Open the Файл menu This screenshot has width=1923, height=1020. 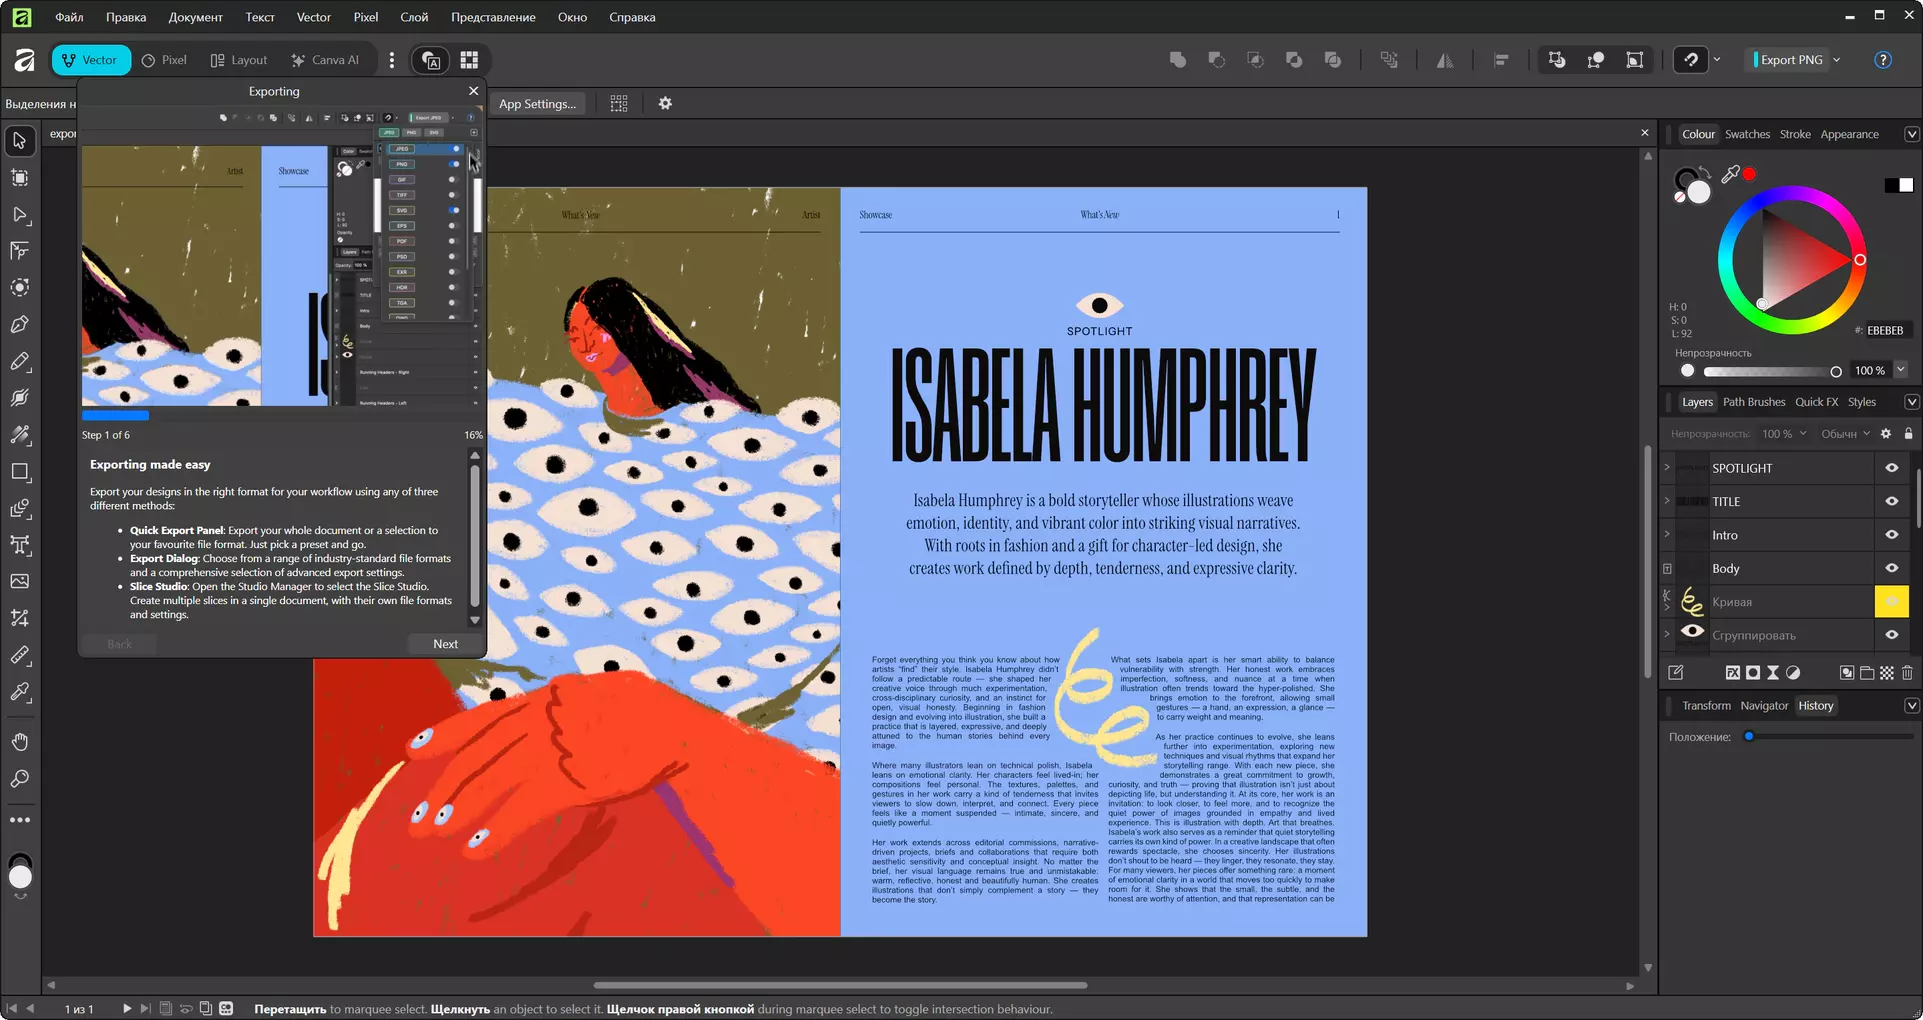69,17
